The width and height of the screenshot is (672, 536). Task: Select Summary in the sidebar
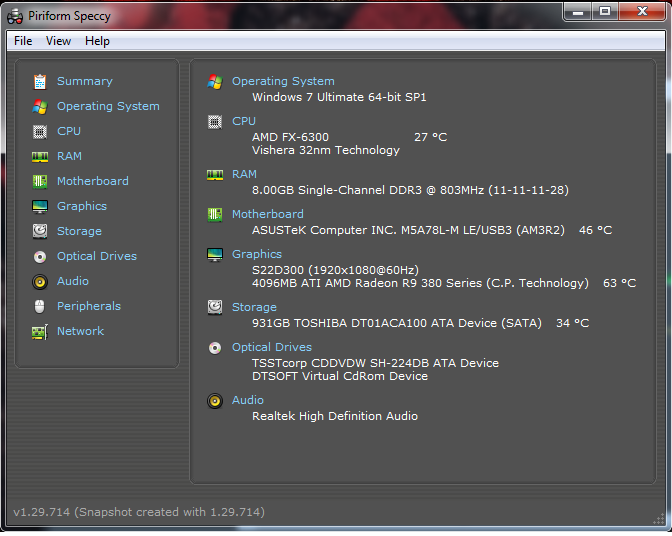(x=85, y=81)
